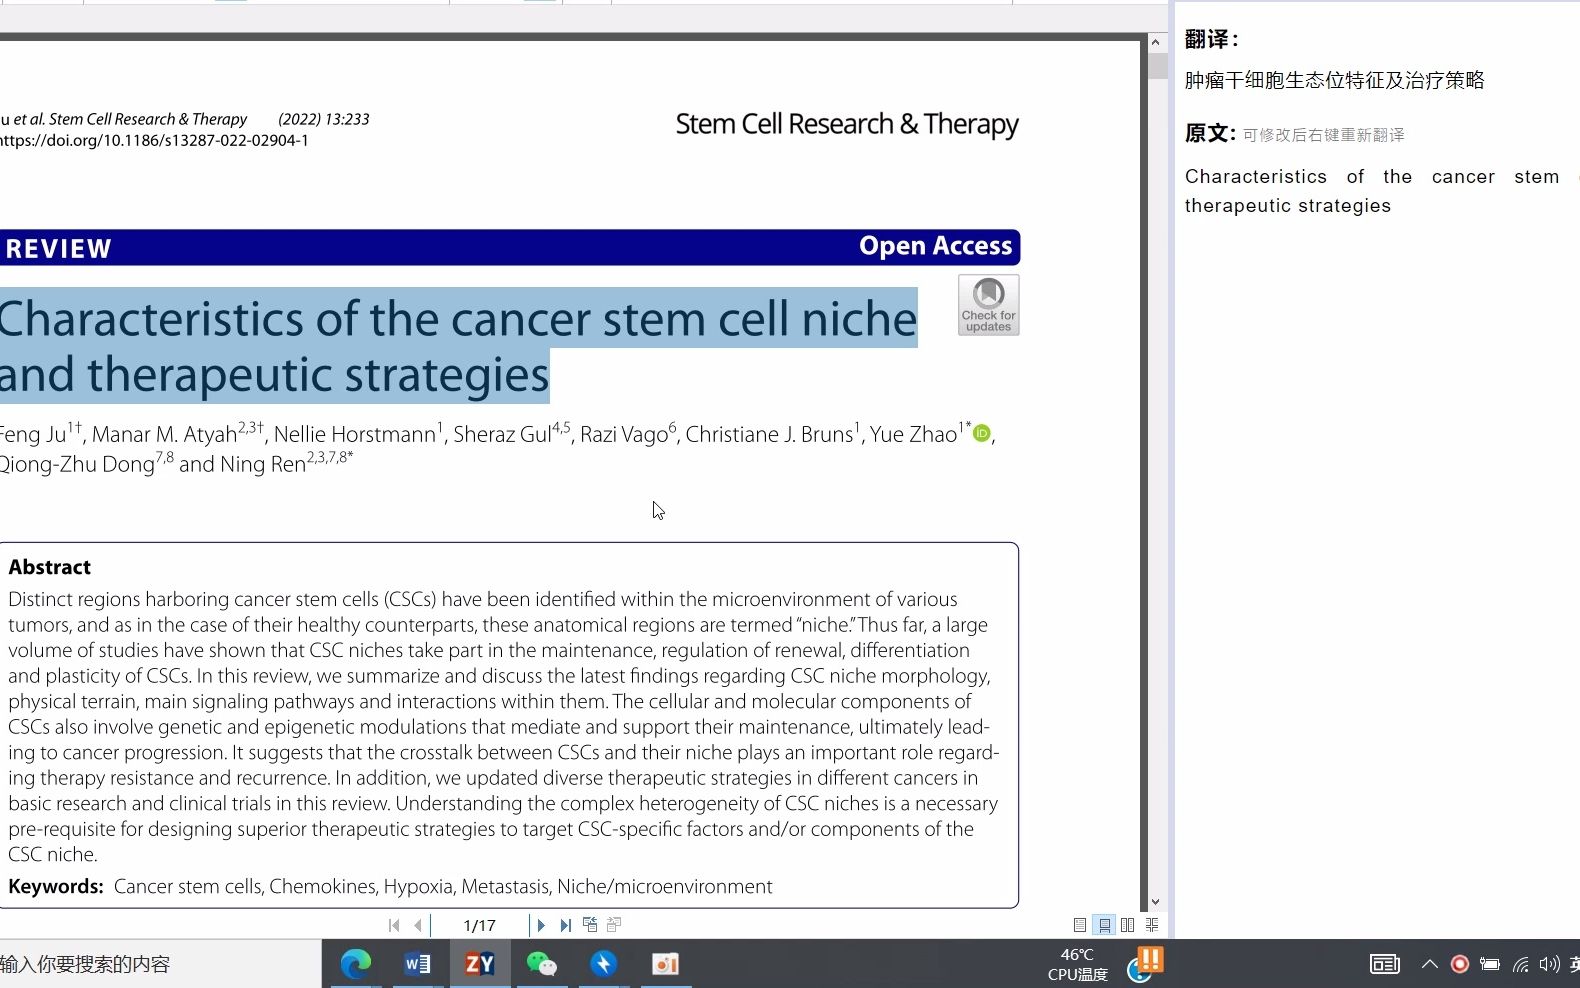Viewport: 1580px width, 988px height.
Task: Expand the hidden system tray icons
Action: (x=1430, y=964)
